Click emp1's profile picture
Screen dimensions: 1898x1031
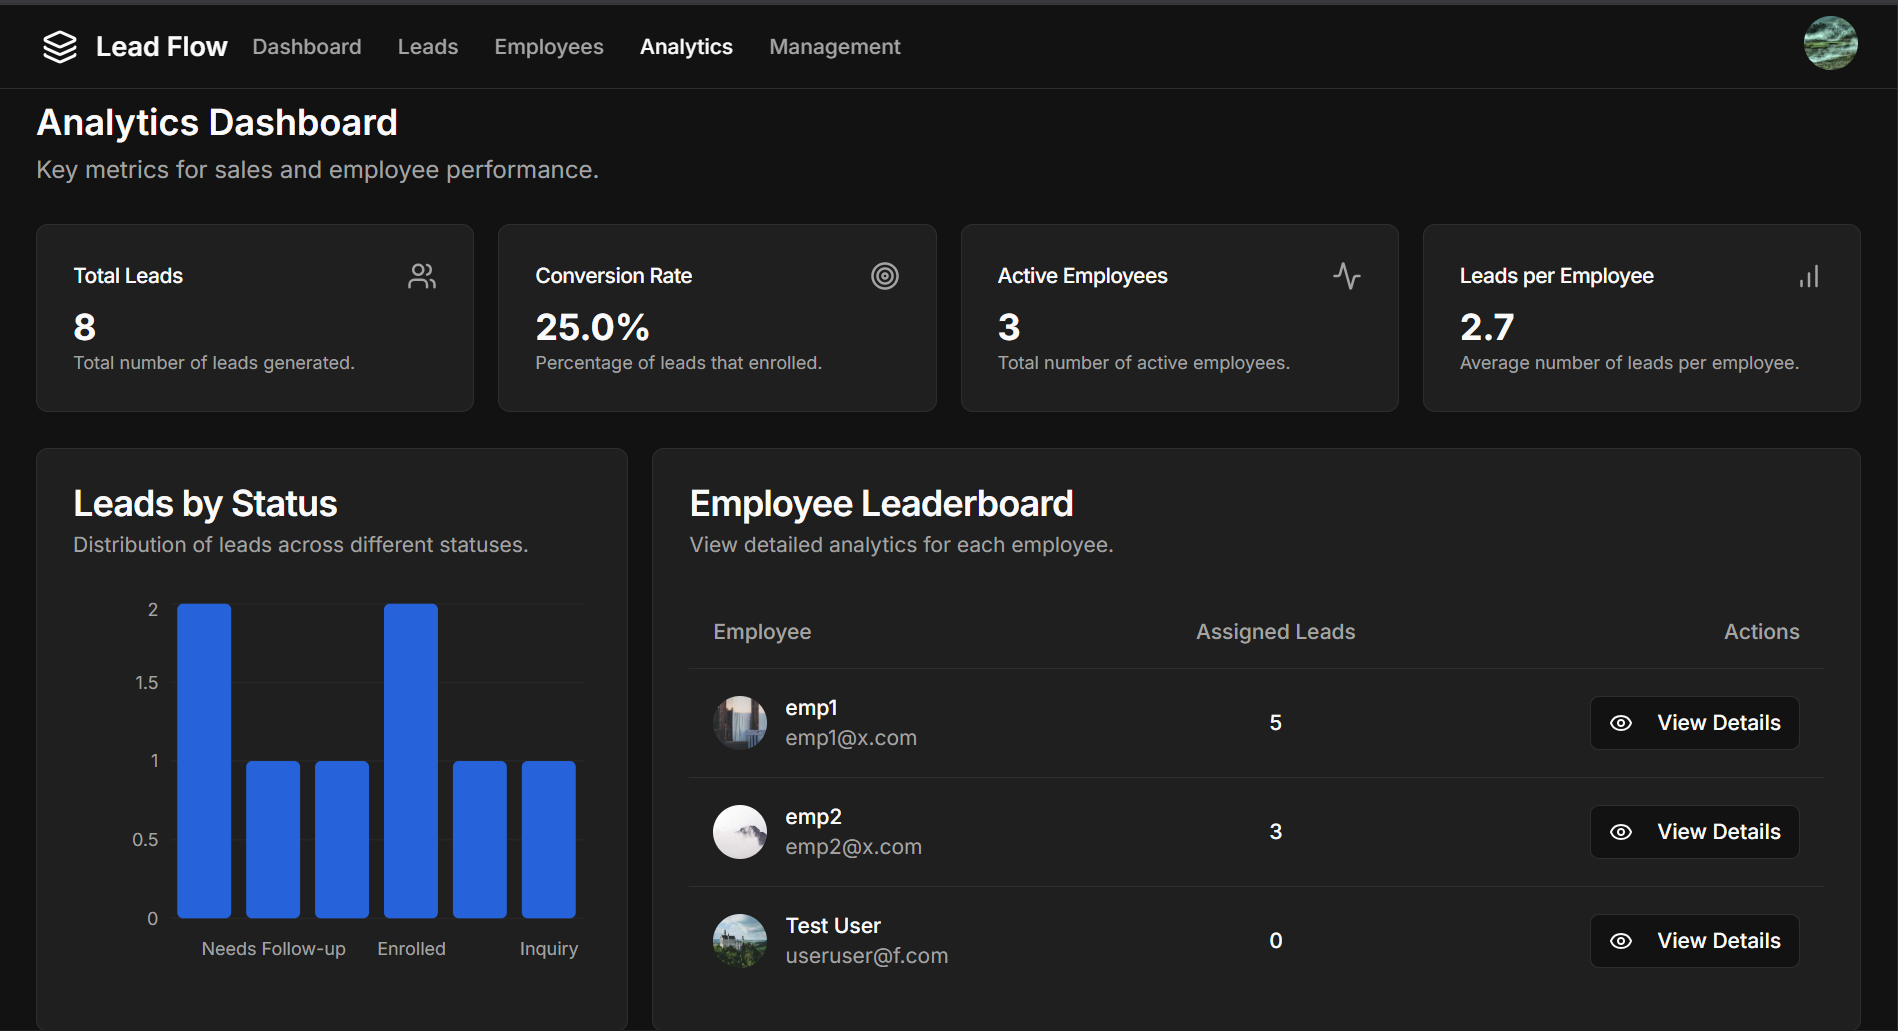click(x=740, y=722)
